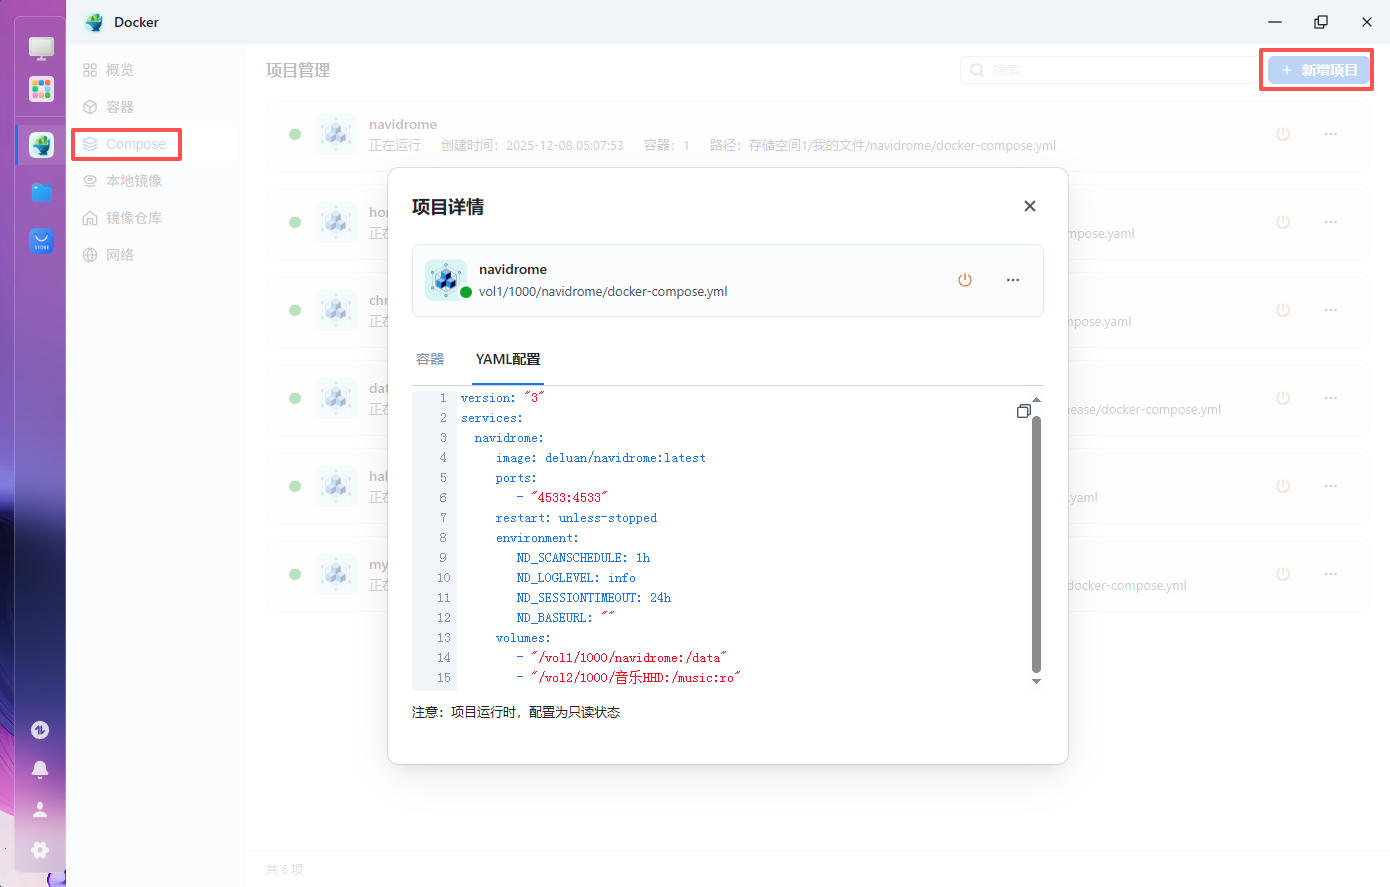Click the 新增项目 (New Project) button
This screenshot has width=1390, height=887.
click(1316, 70)
